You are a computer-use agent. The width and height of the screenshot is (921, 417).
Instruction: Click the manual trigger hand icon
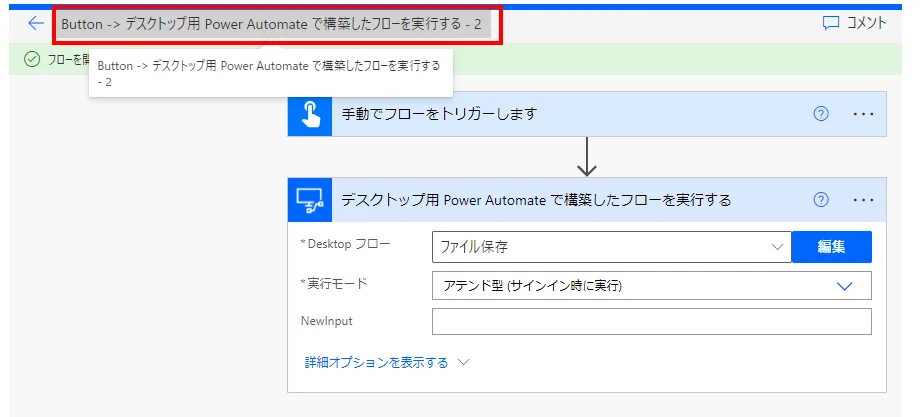tap(309, 114)
